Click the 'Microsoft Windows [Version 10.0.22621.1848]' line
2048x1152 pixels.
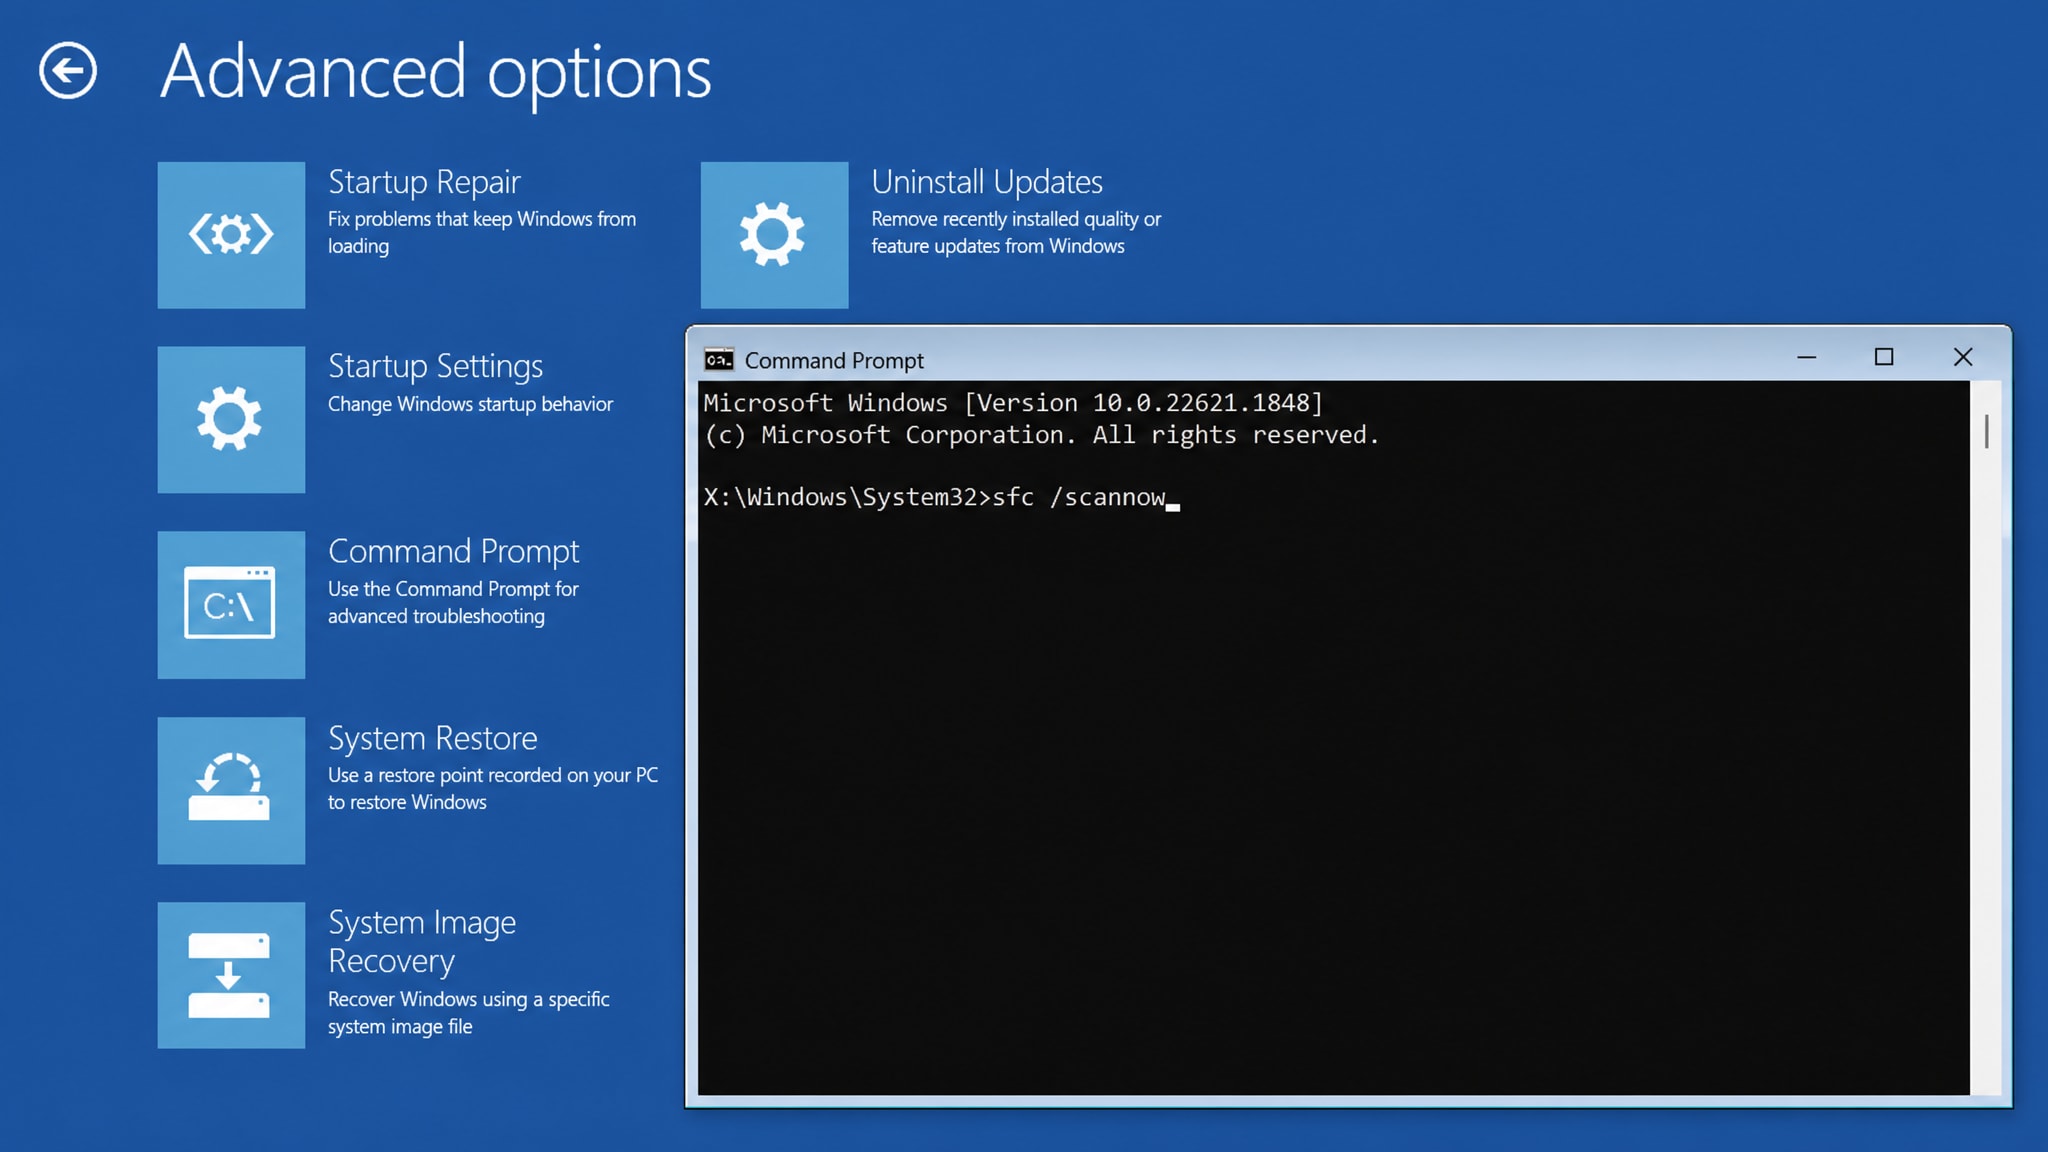coord(1013,403)
